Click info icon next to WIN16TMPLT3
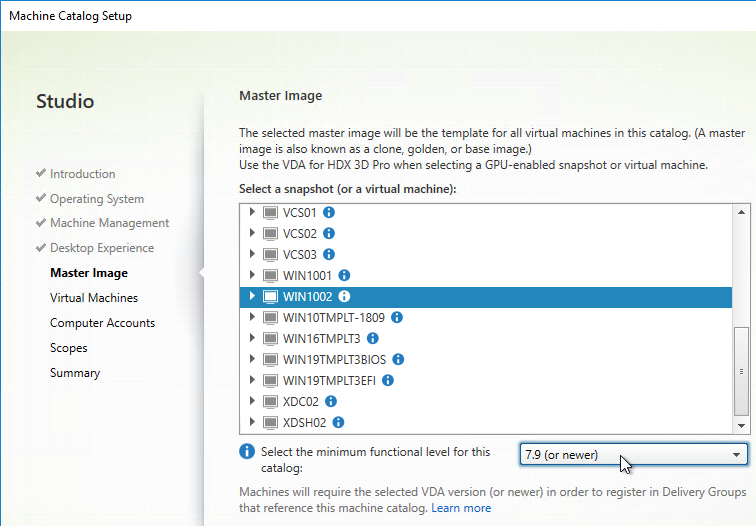Viewport: 756px width, 526px height. coord(373,338)
